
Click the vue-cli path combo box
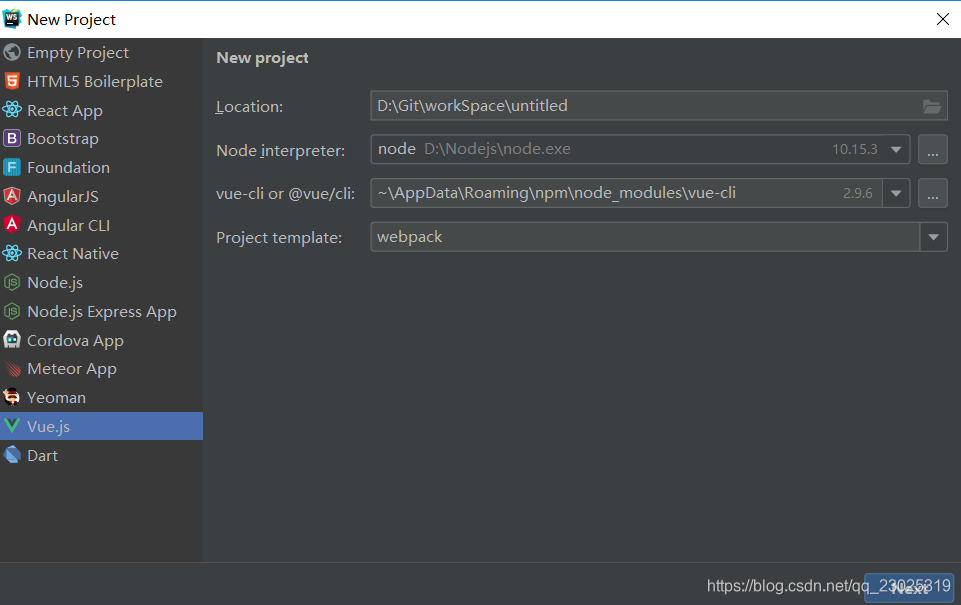pos(640,193)
